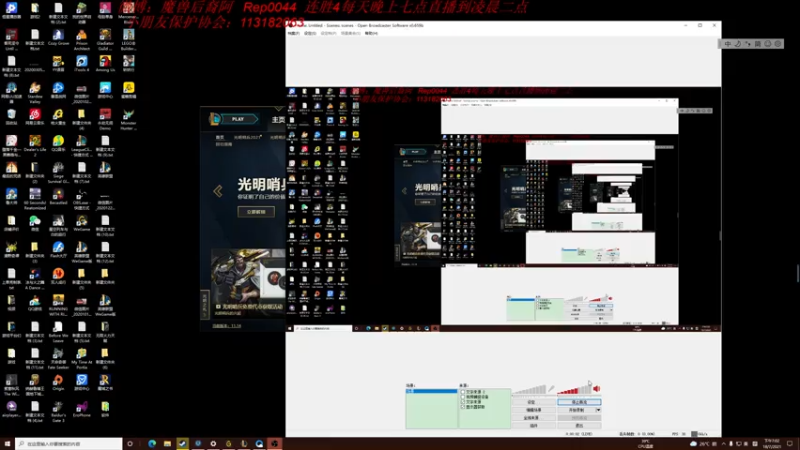This screenshot has height=450, width=800.
Task: Click the 插件 button in OBS
Action: tap(534, 426)
